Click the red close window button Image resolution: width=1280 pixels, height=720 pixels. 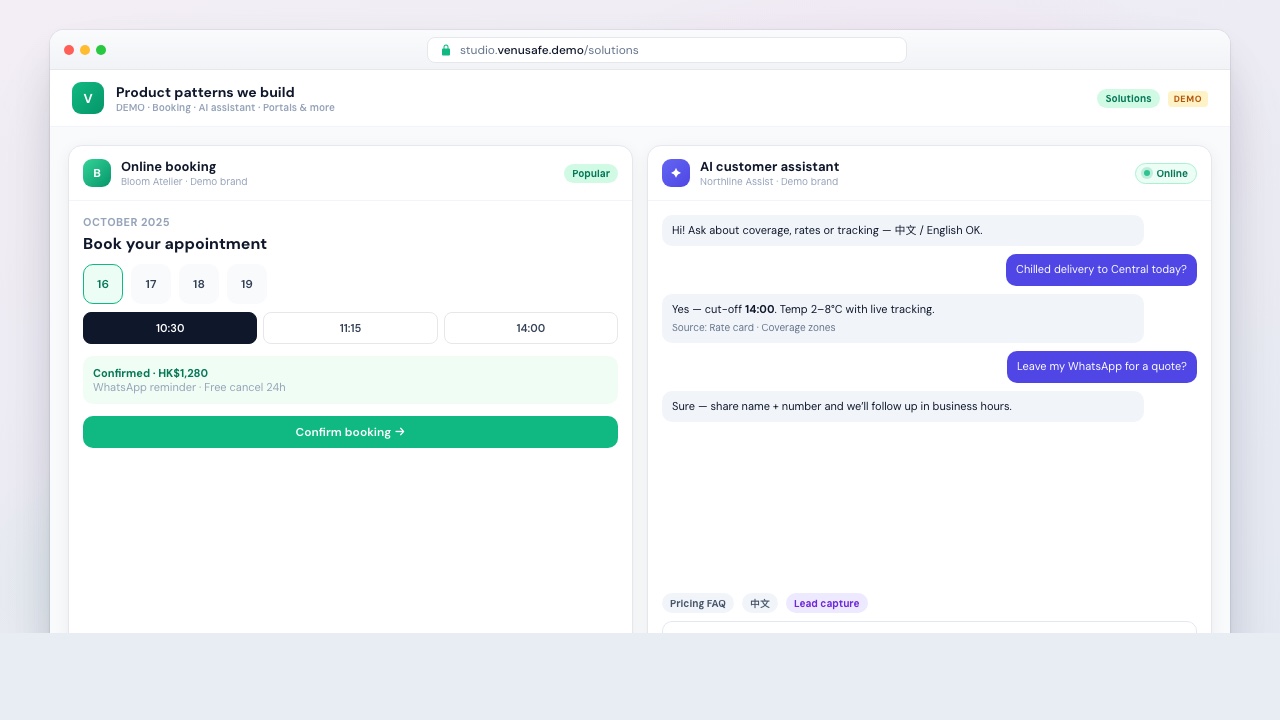click(69, 50)
